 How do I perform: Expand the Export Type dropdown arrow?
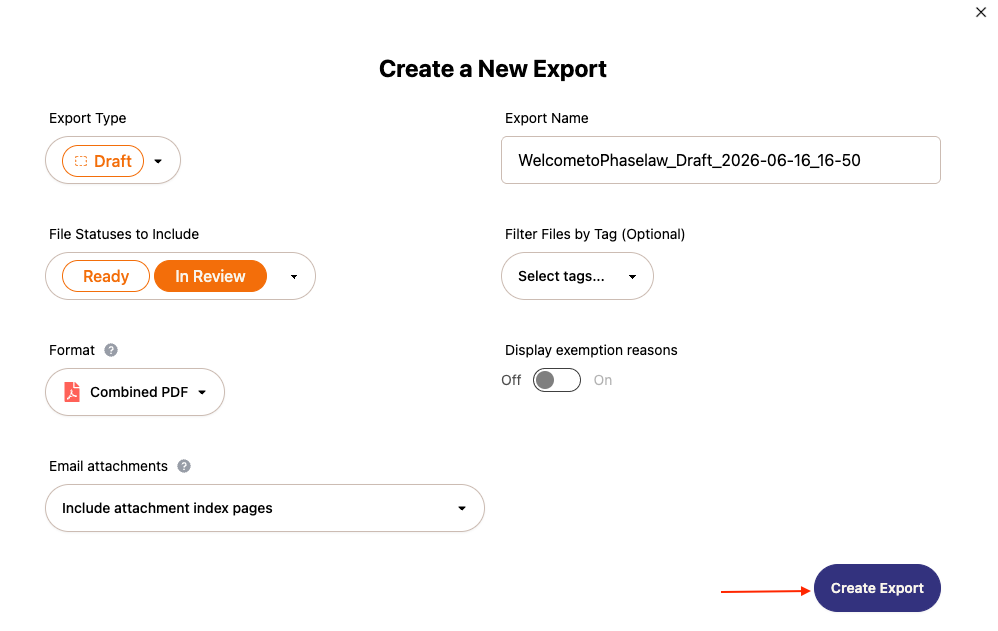(158, 161)
